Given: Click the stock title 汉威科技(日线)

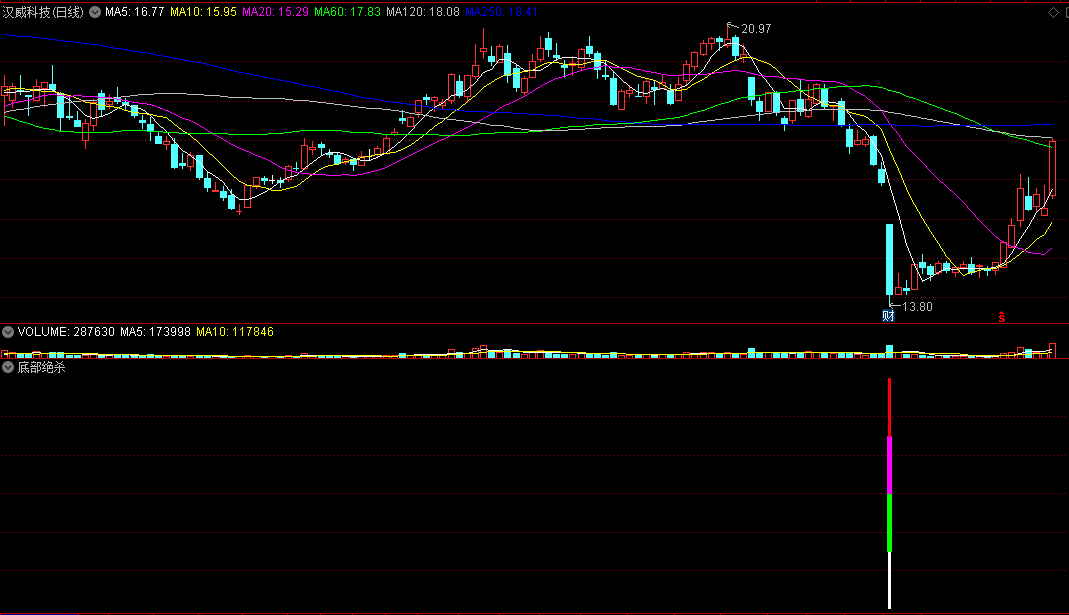Looking at the screenshot, I should point(43,12).
